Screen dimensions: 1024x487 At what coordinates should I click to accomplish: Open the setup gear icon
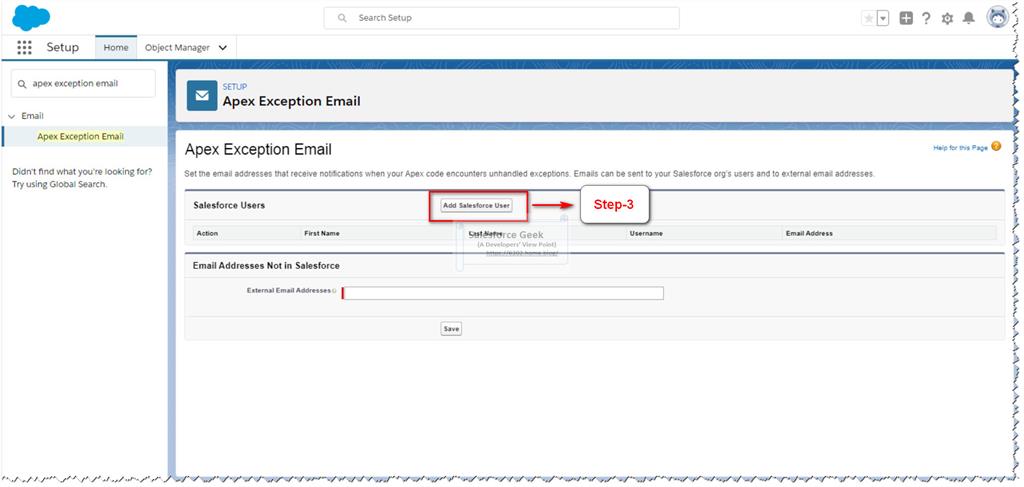point(947,19)
